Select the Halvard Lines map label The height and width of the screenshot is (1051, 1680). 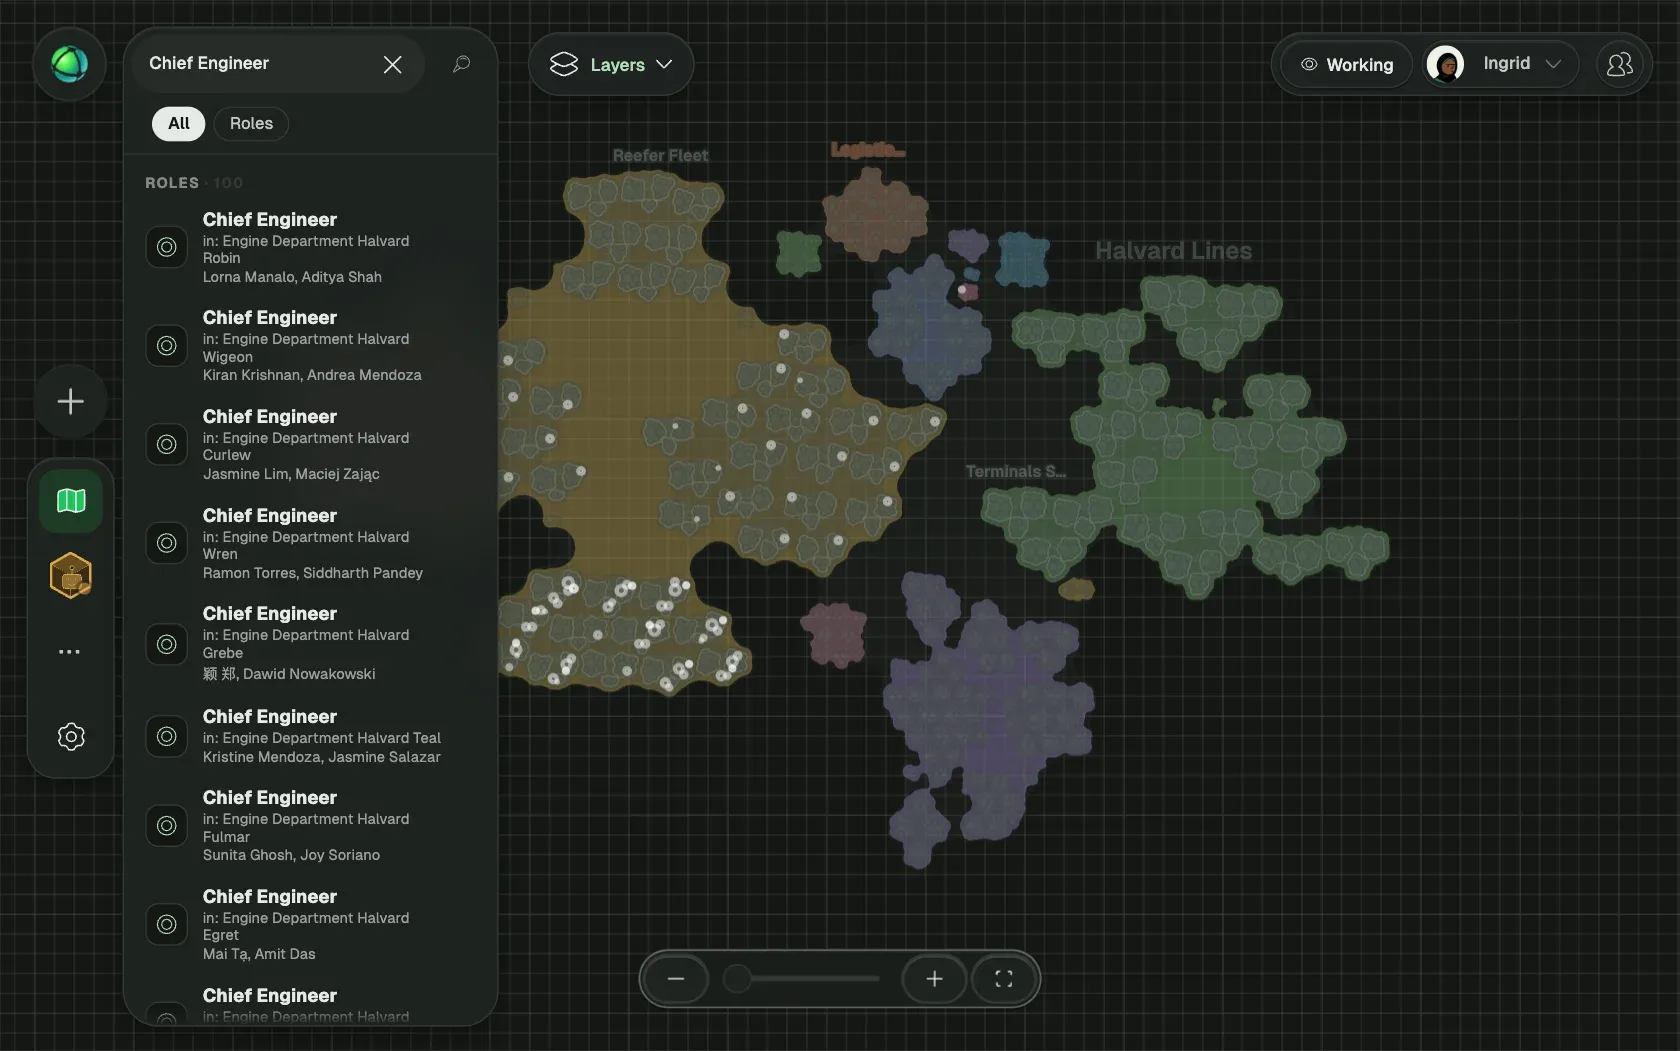[1173, 251]
